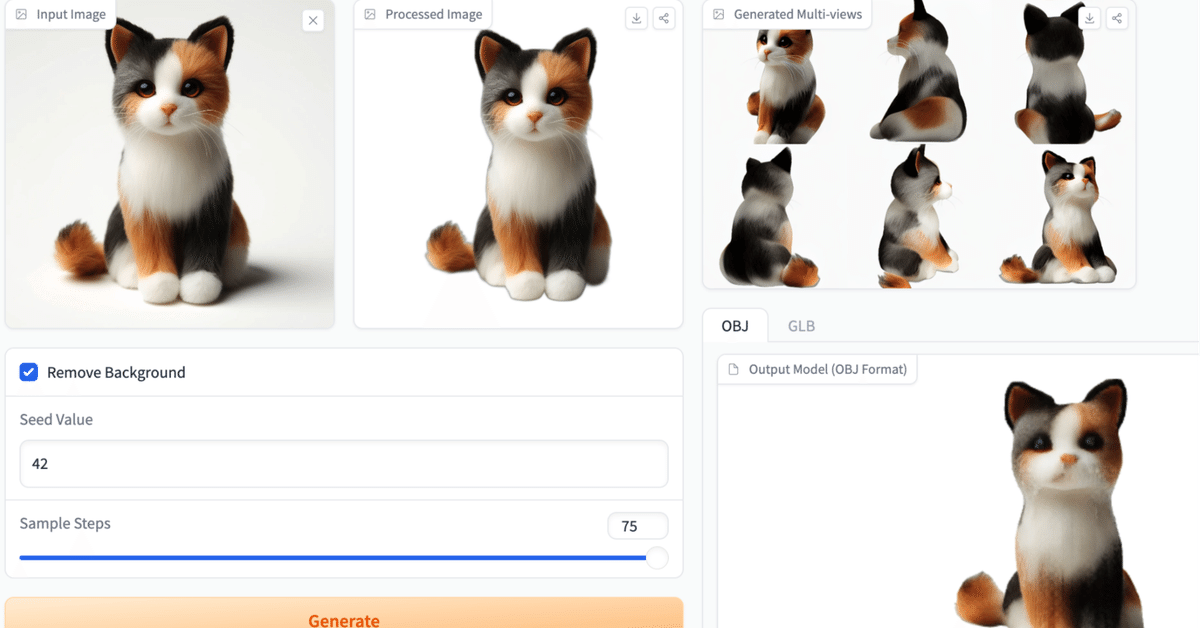Click the Sample Steps value box showing 75

pyautogui.click(x=638, y=525)
